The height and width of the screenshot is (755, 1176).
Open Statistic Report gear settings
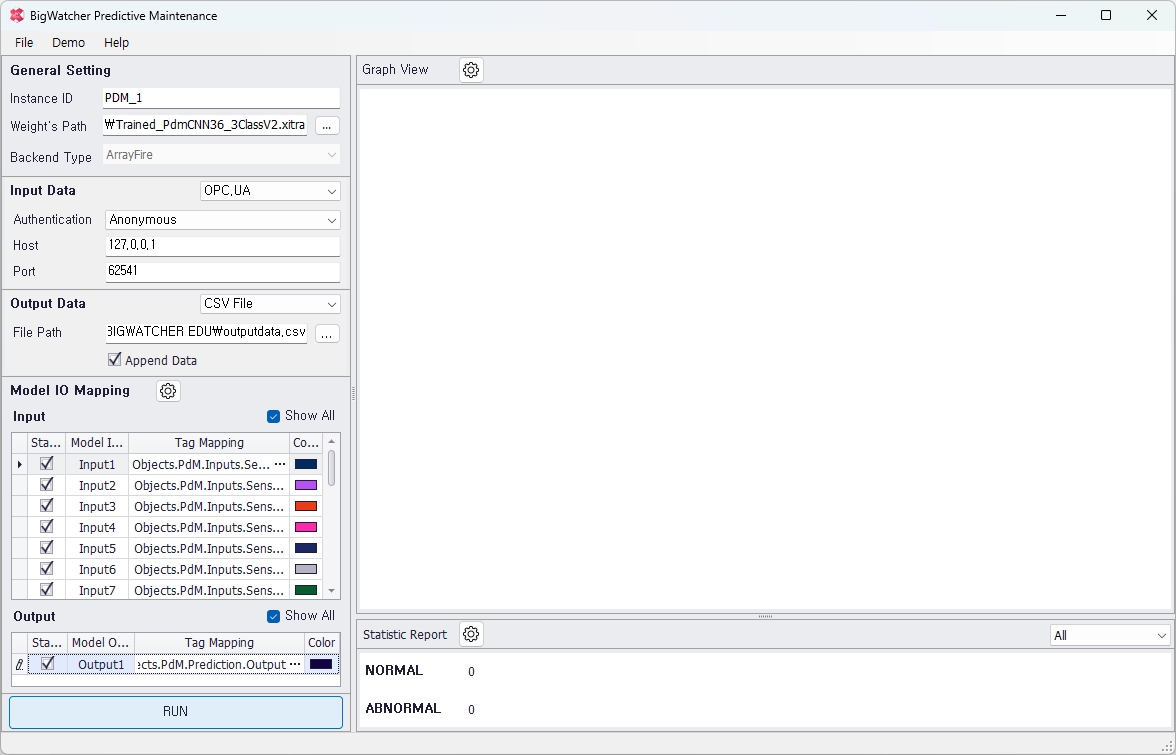pyautogui.click(x=471, y=634)
